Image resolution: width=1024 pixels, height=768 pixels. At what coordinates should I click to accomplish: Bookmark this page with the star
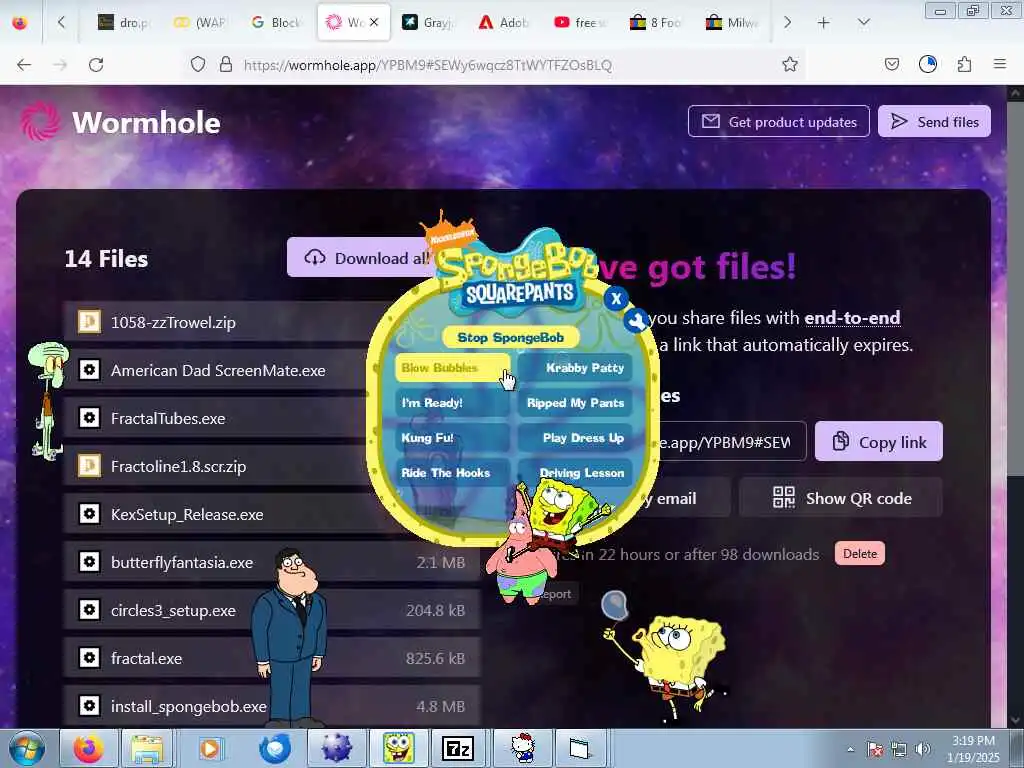pos(790,65)
